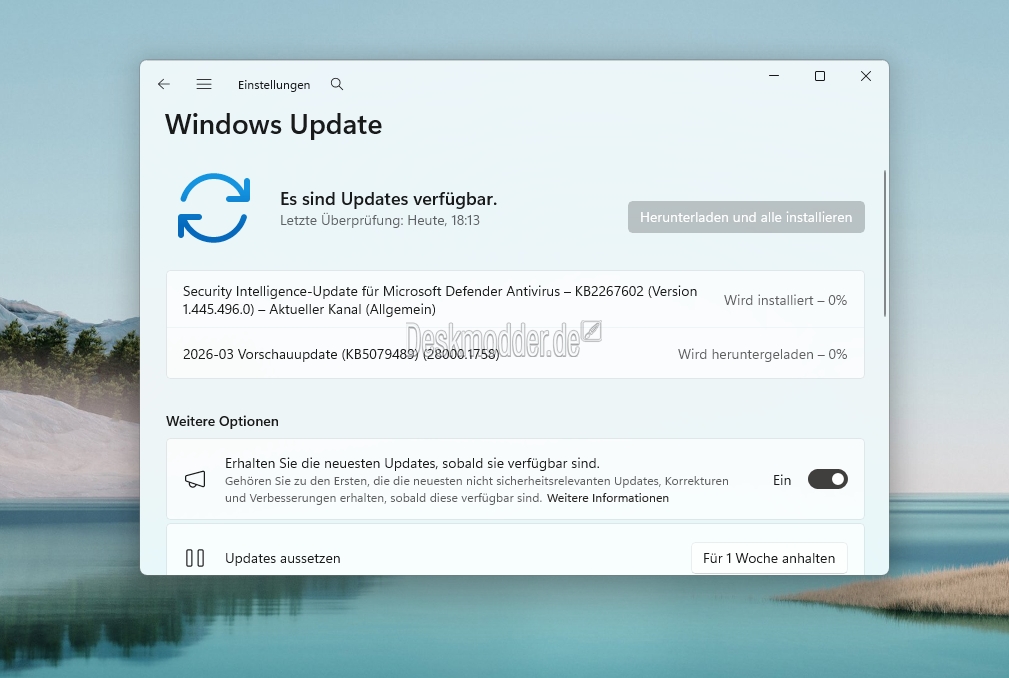Click the blue update sync icon
This screenshot has height=678, width=1009.
pos(213,208)
